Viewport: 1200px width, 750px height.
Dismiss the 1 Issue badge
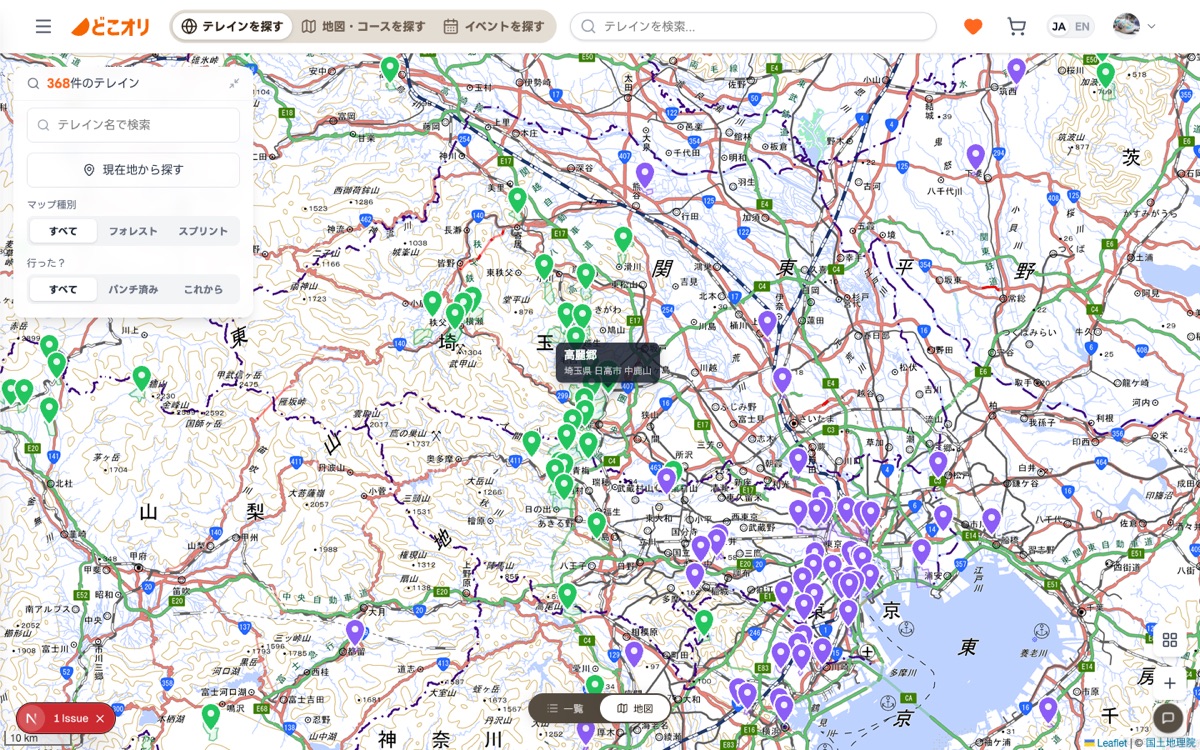(100, 718)
